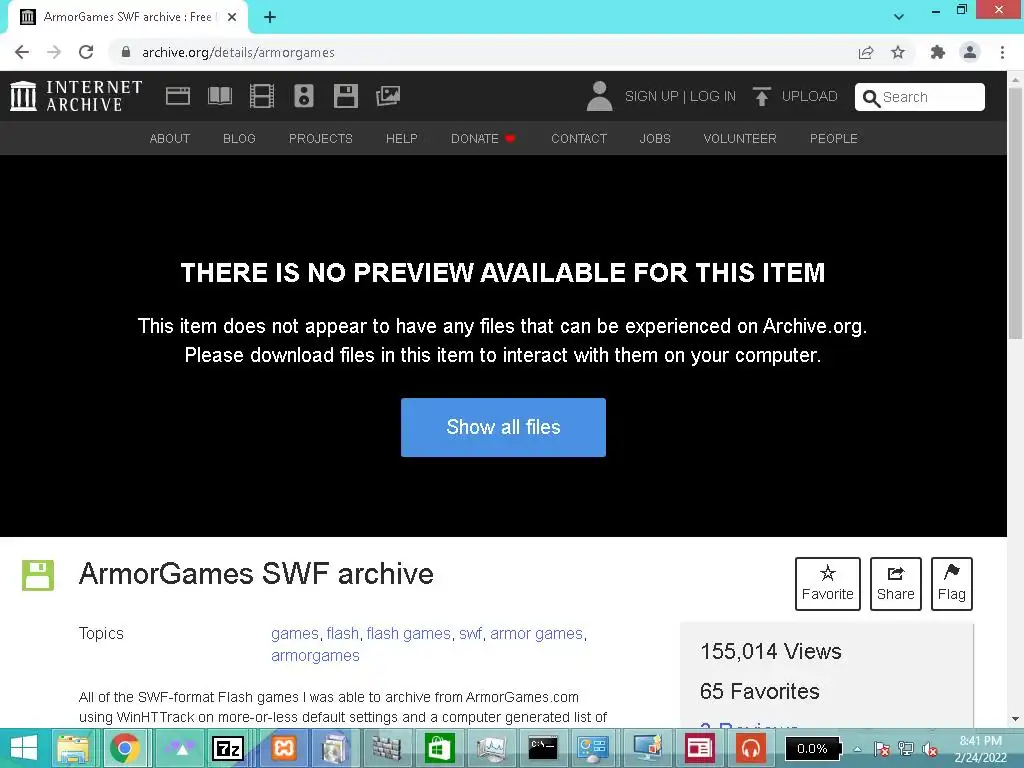Open the 'swf' topic link
This screenshot has height=768, width=1024.
[470, 633]
